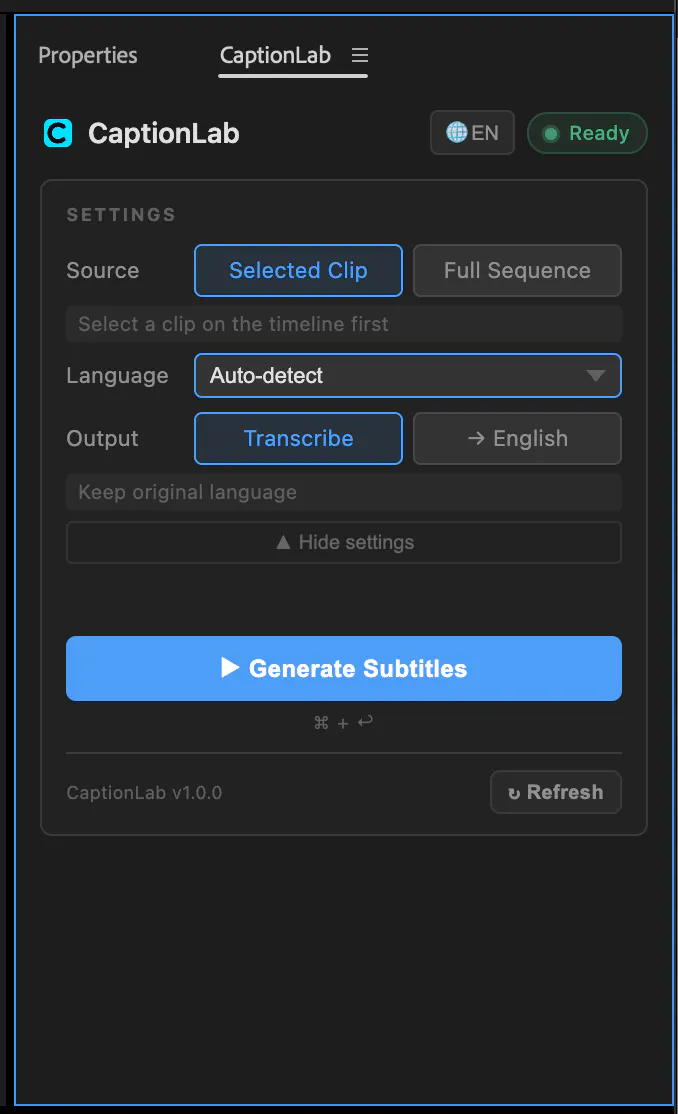Screen dimensions: 678x1114
Task: Switch interface language via EN globe button
Action: click(x=472, y=133)
